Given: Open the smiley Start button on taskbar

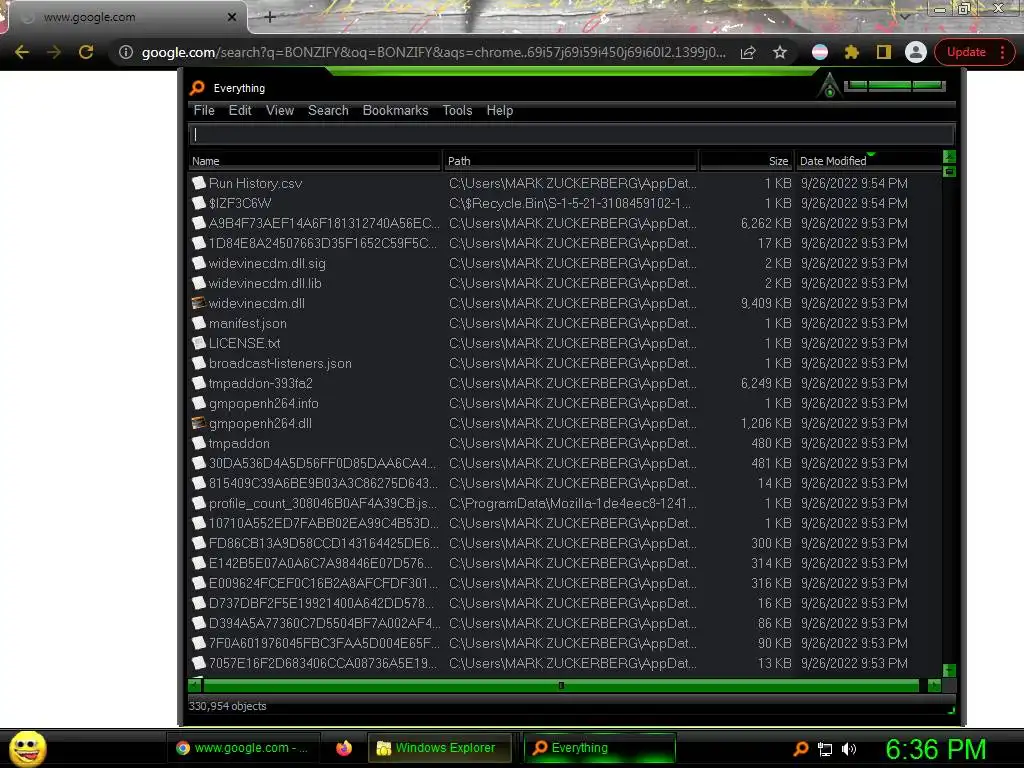Looking at the screenshot, I should click(x=27, y=748).
